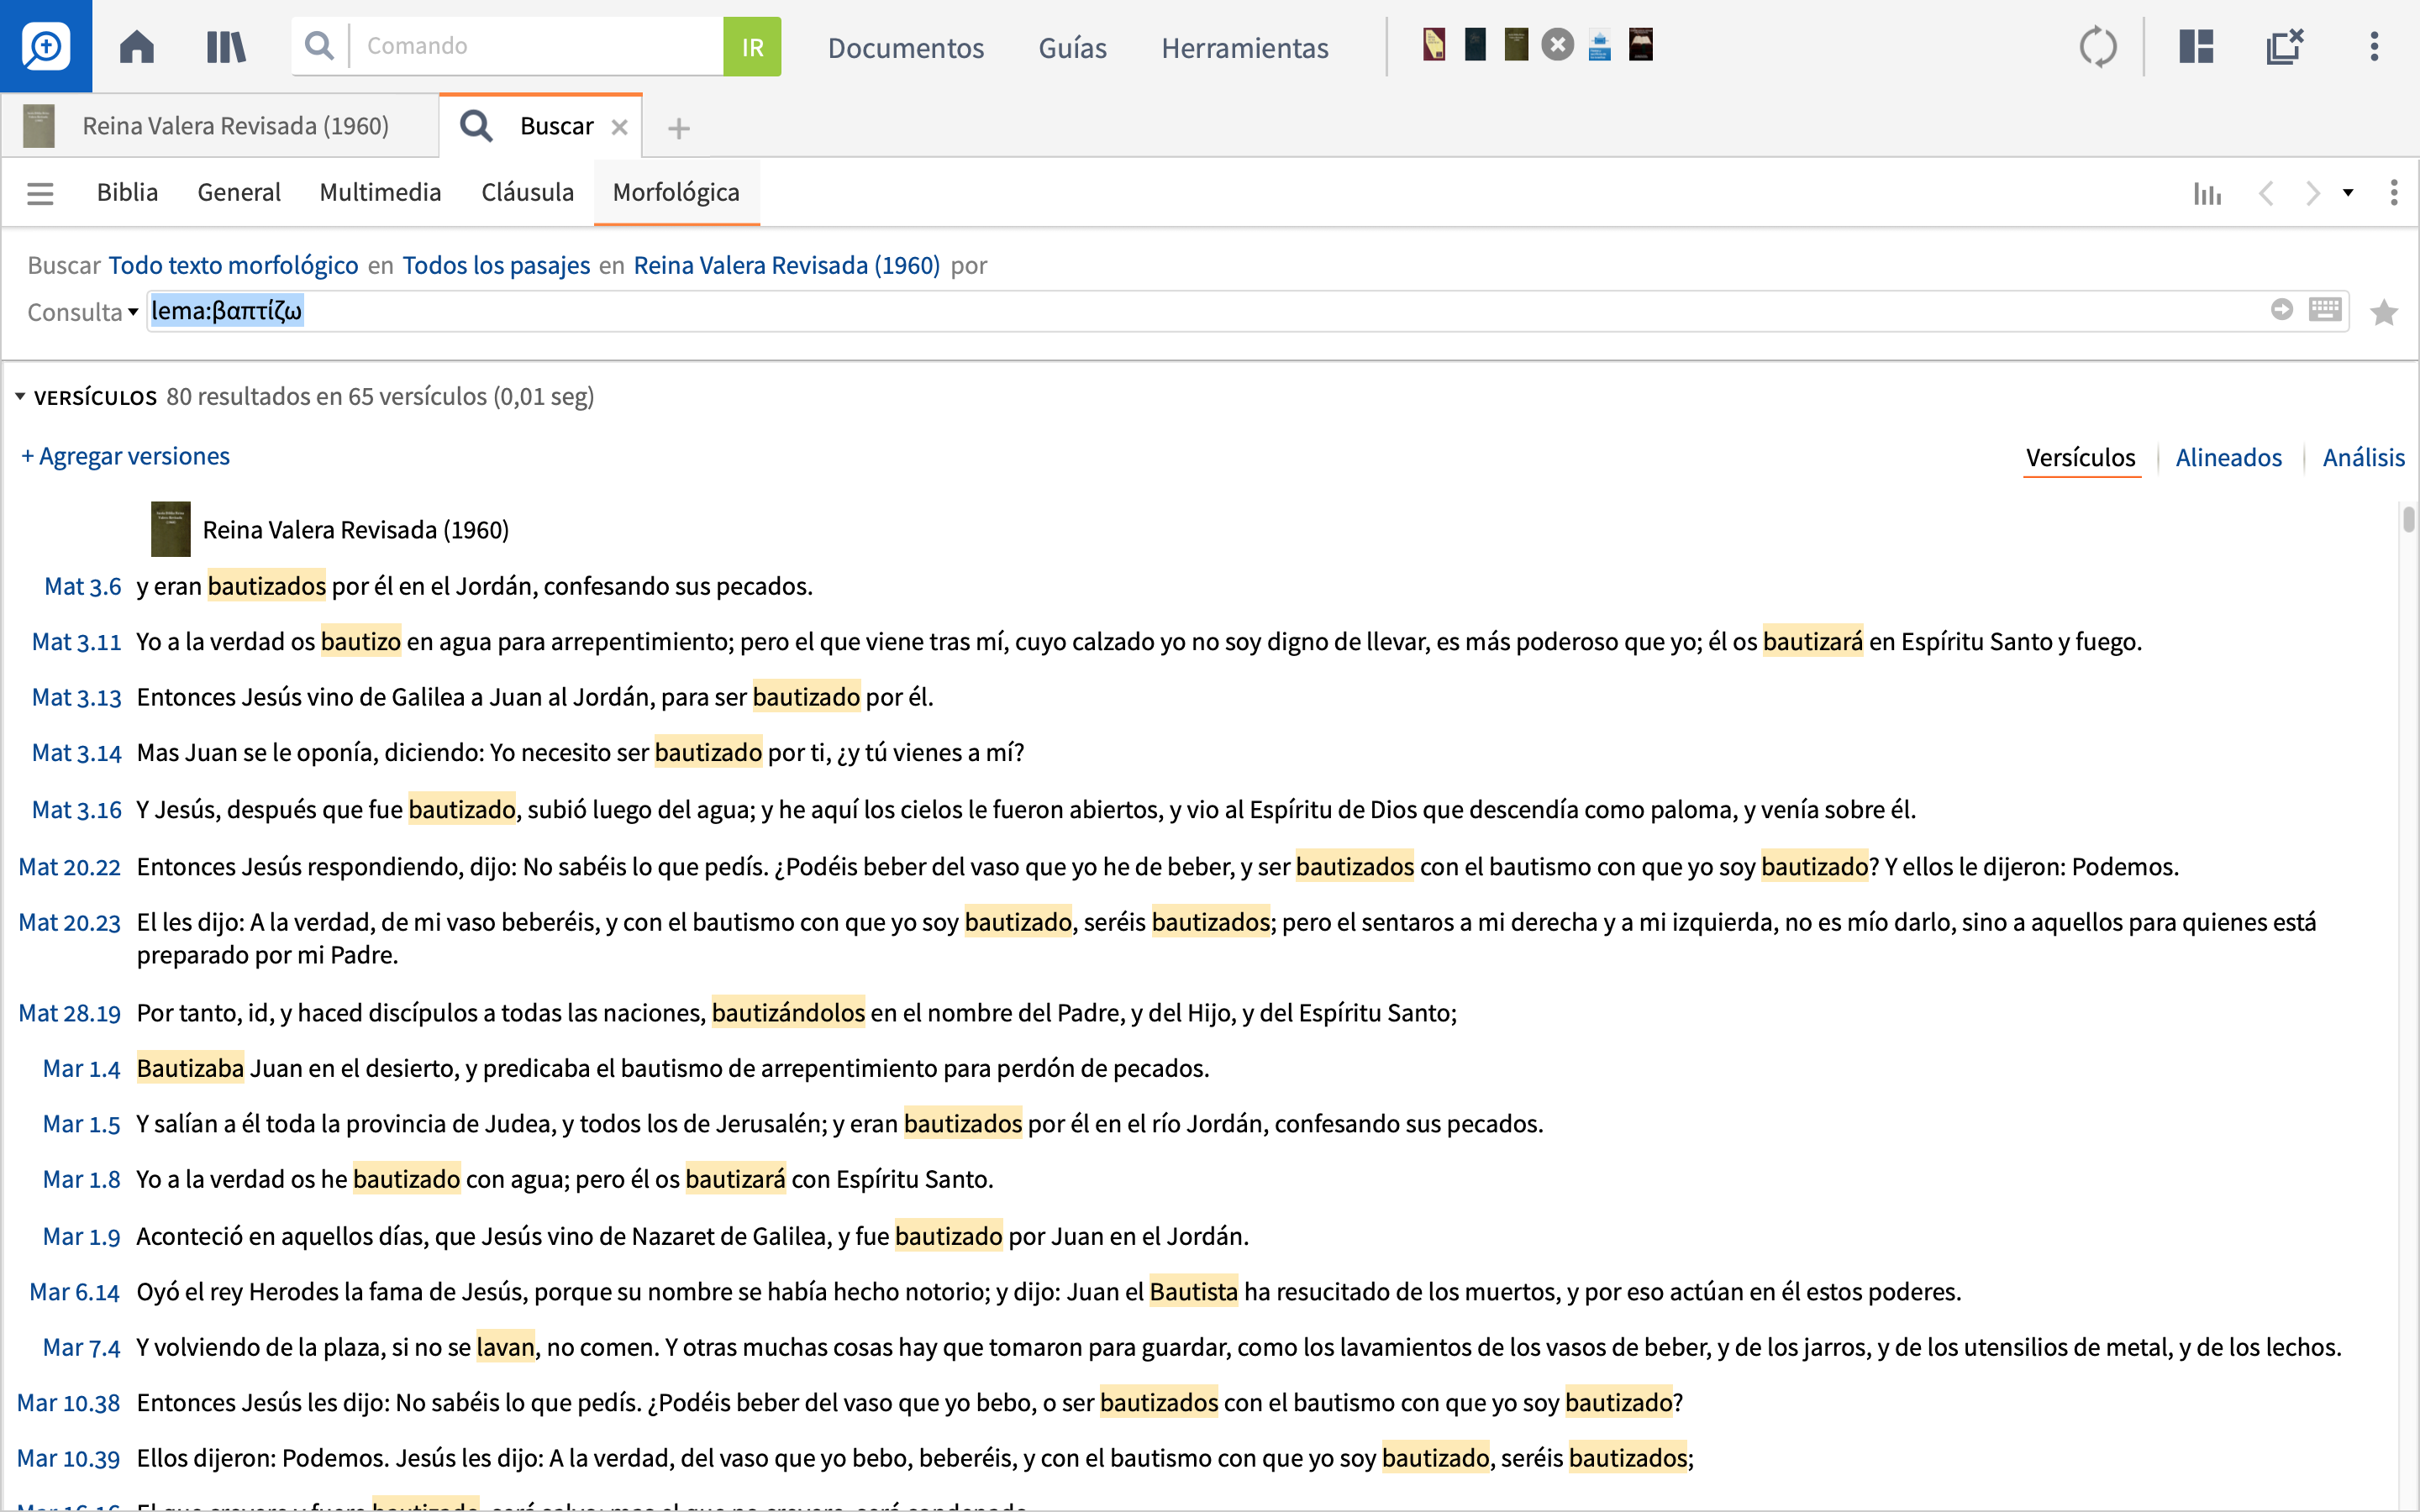The height and width of the screenshot is (1512, 2420).
Task: Click the close all panels icon
Action: (x=2285, y=46)
